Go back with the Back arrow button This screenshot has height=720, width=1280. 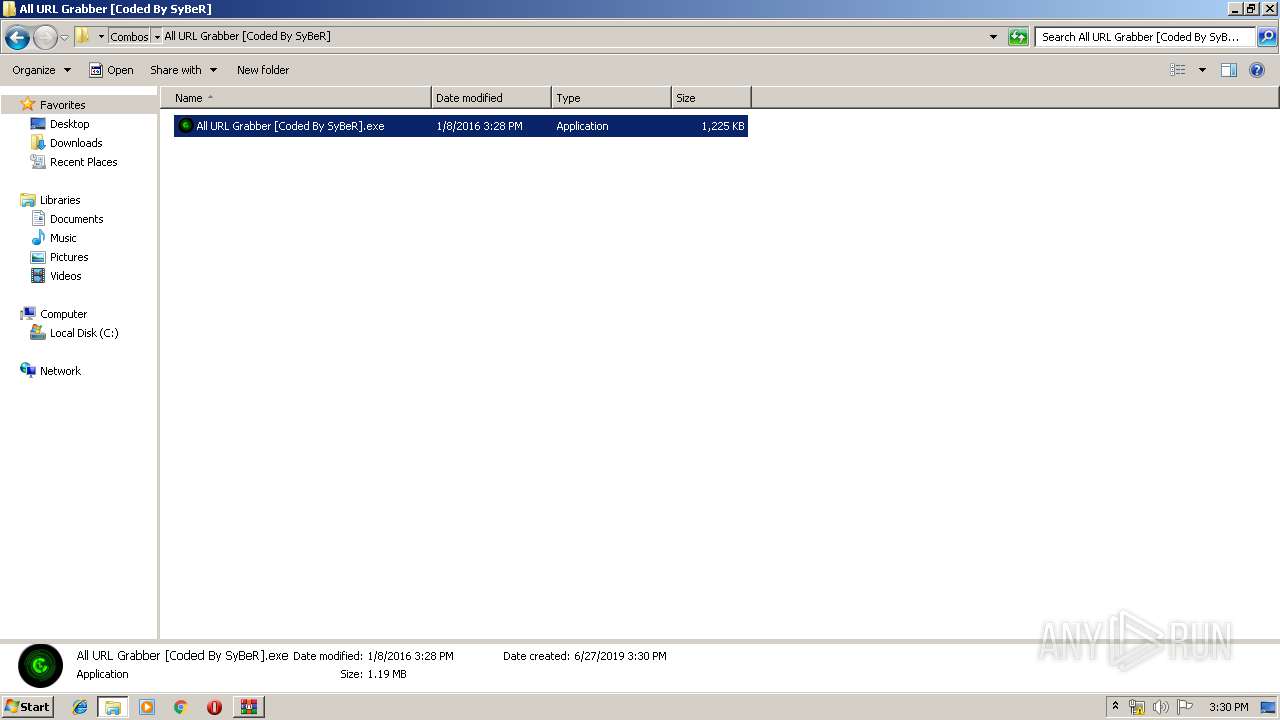[17, 38]
